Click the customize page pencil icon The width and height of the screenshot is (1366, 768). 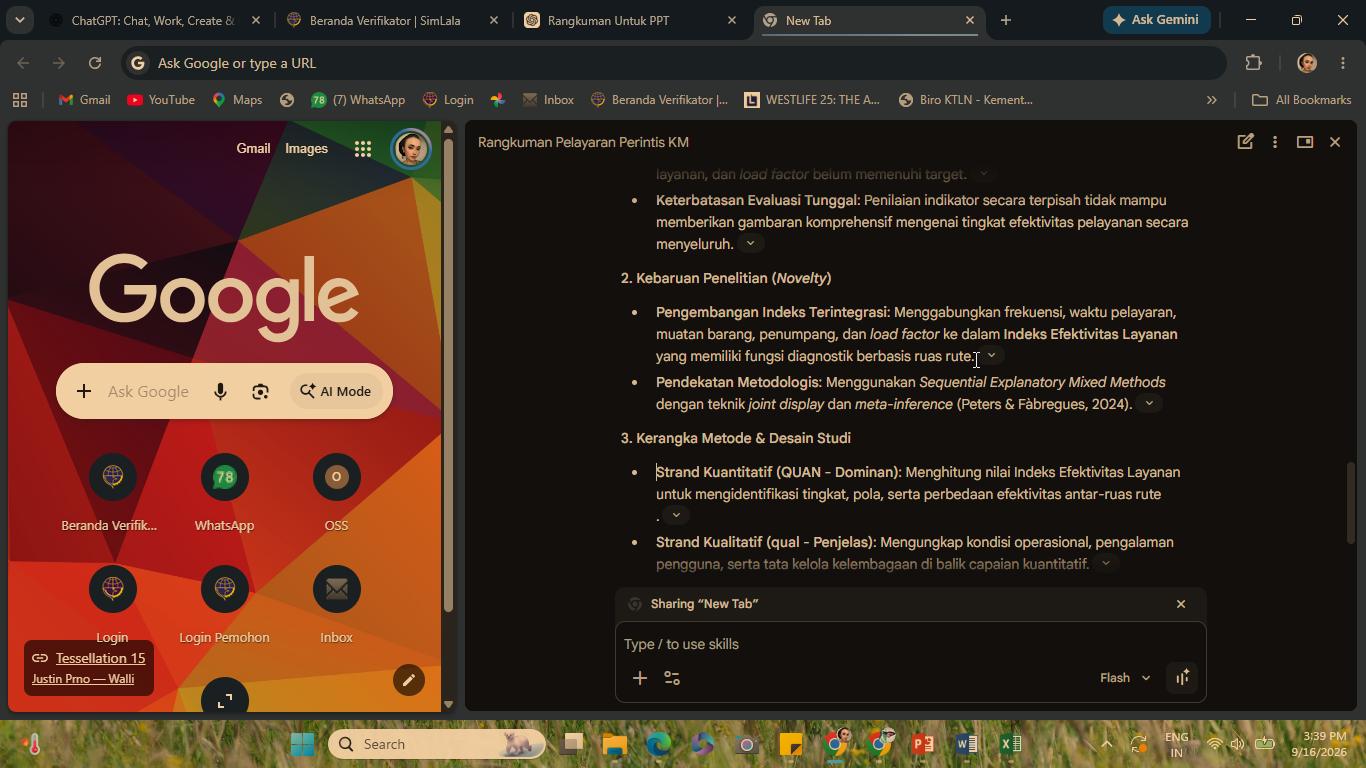point(408,681)
